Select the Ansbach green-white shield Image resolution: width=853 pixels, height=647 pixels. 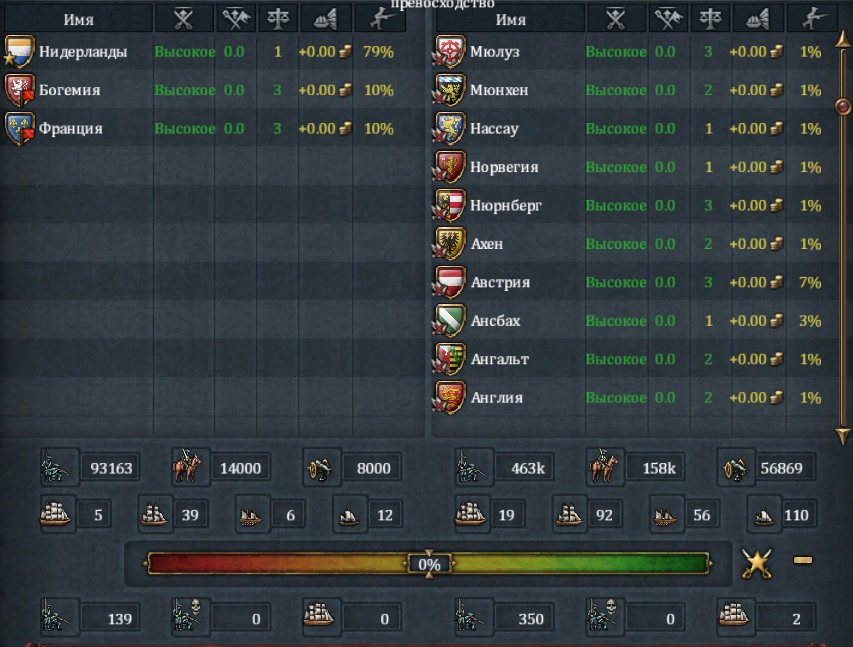point(449,321)
